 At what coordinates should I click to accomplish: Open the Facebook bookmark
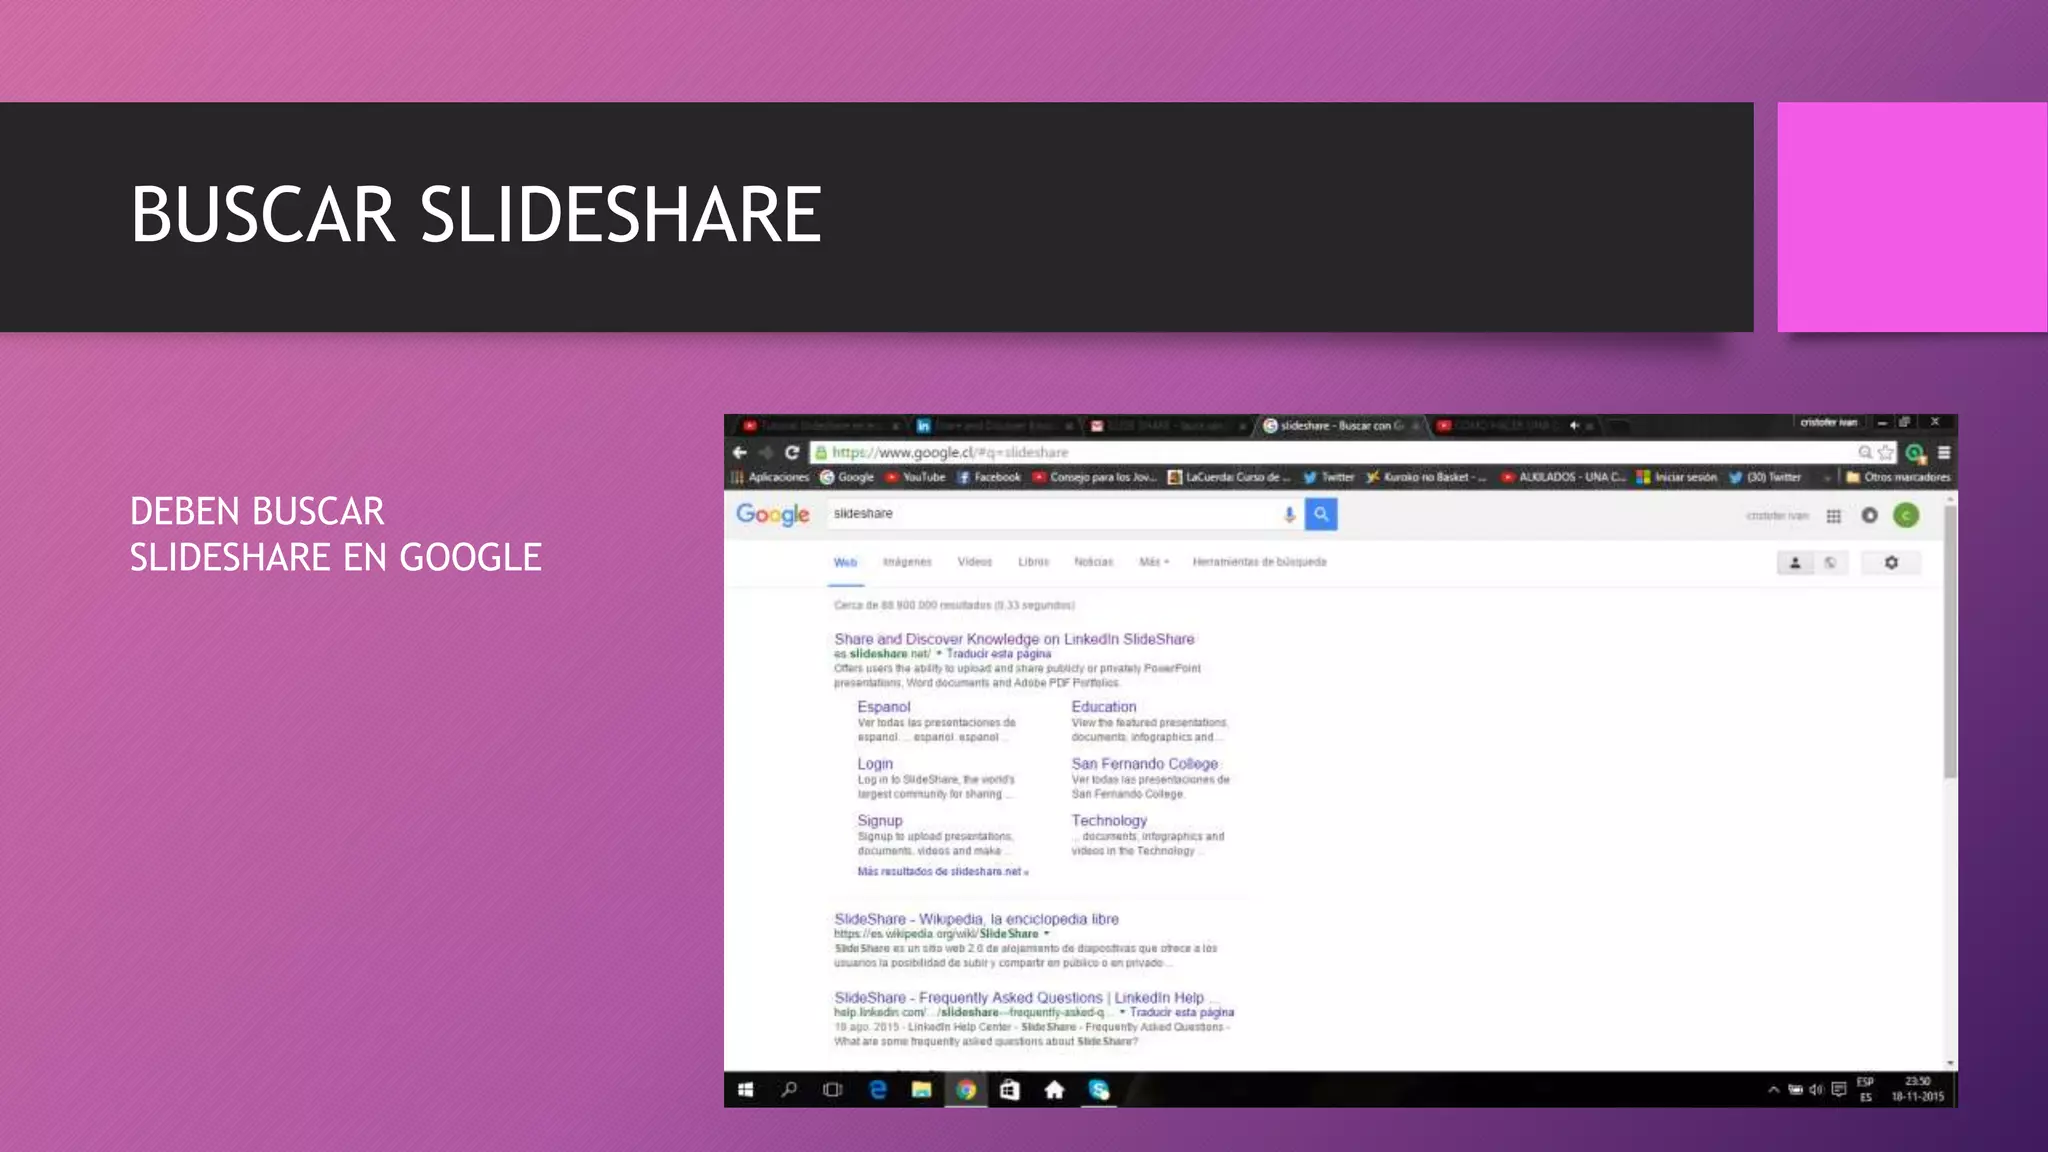(x=989, y=477)
